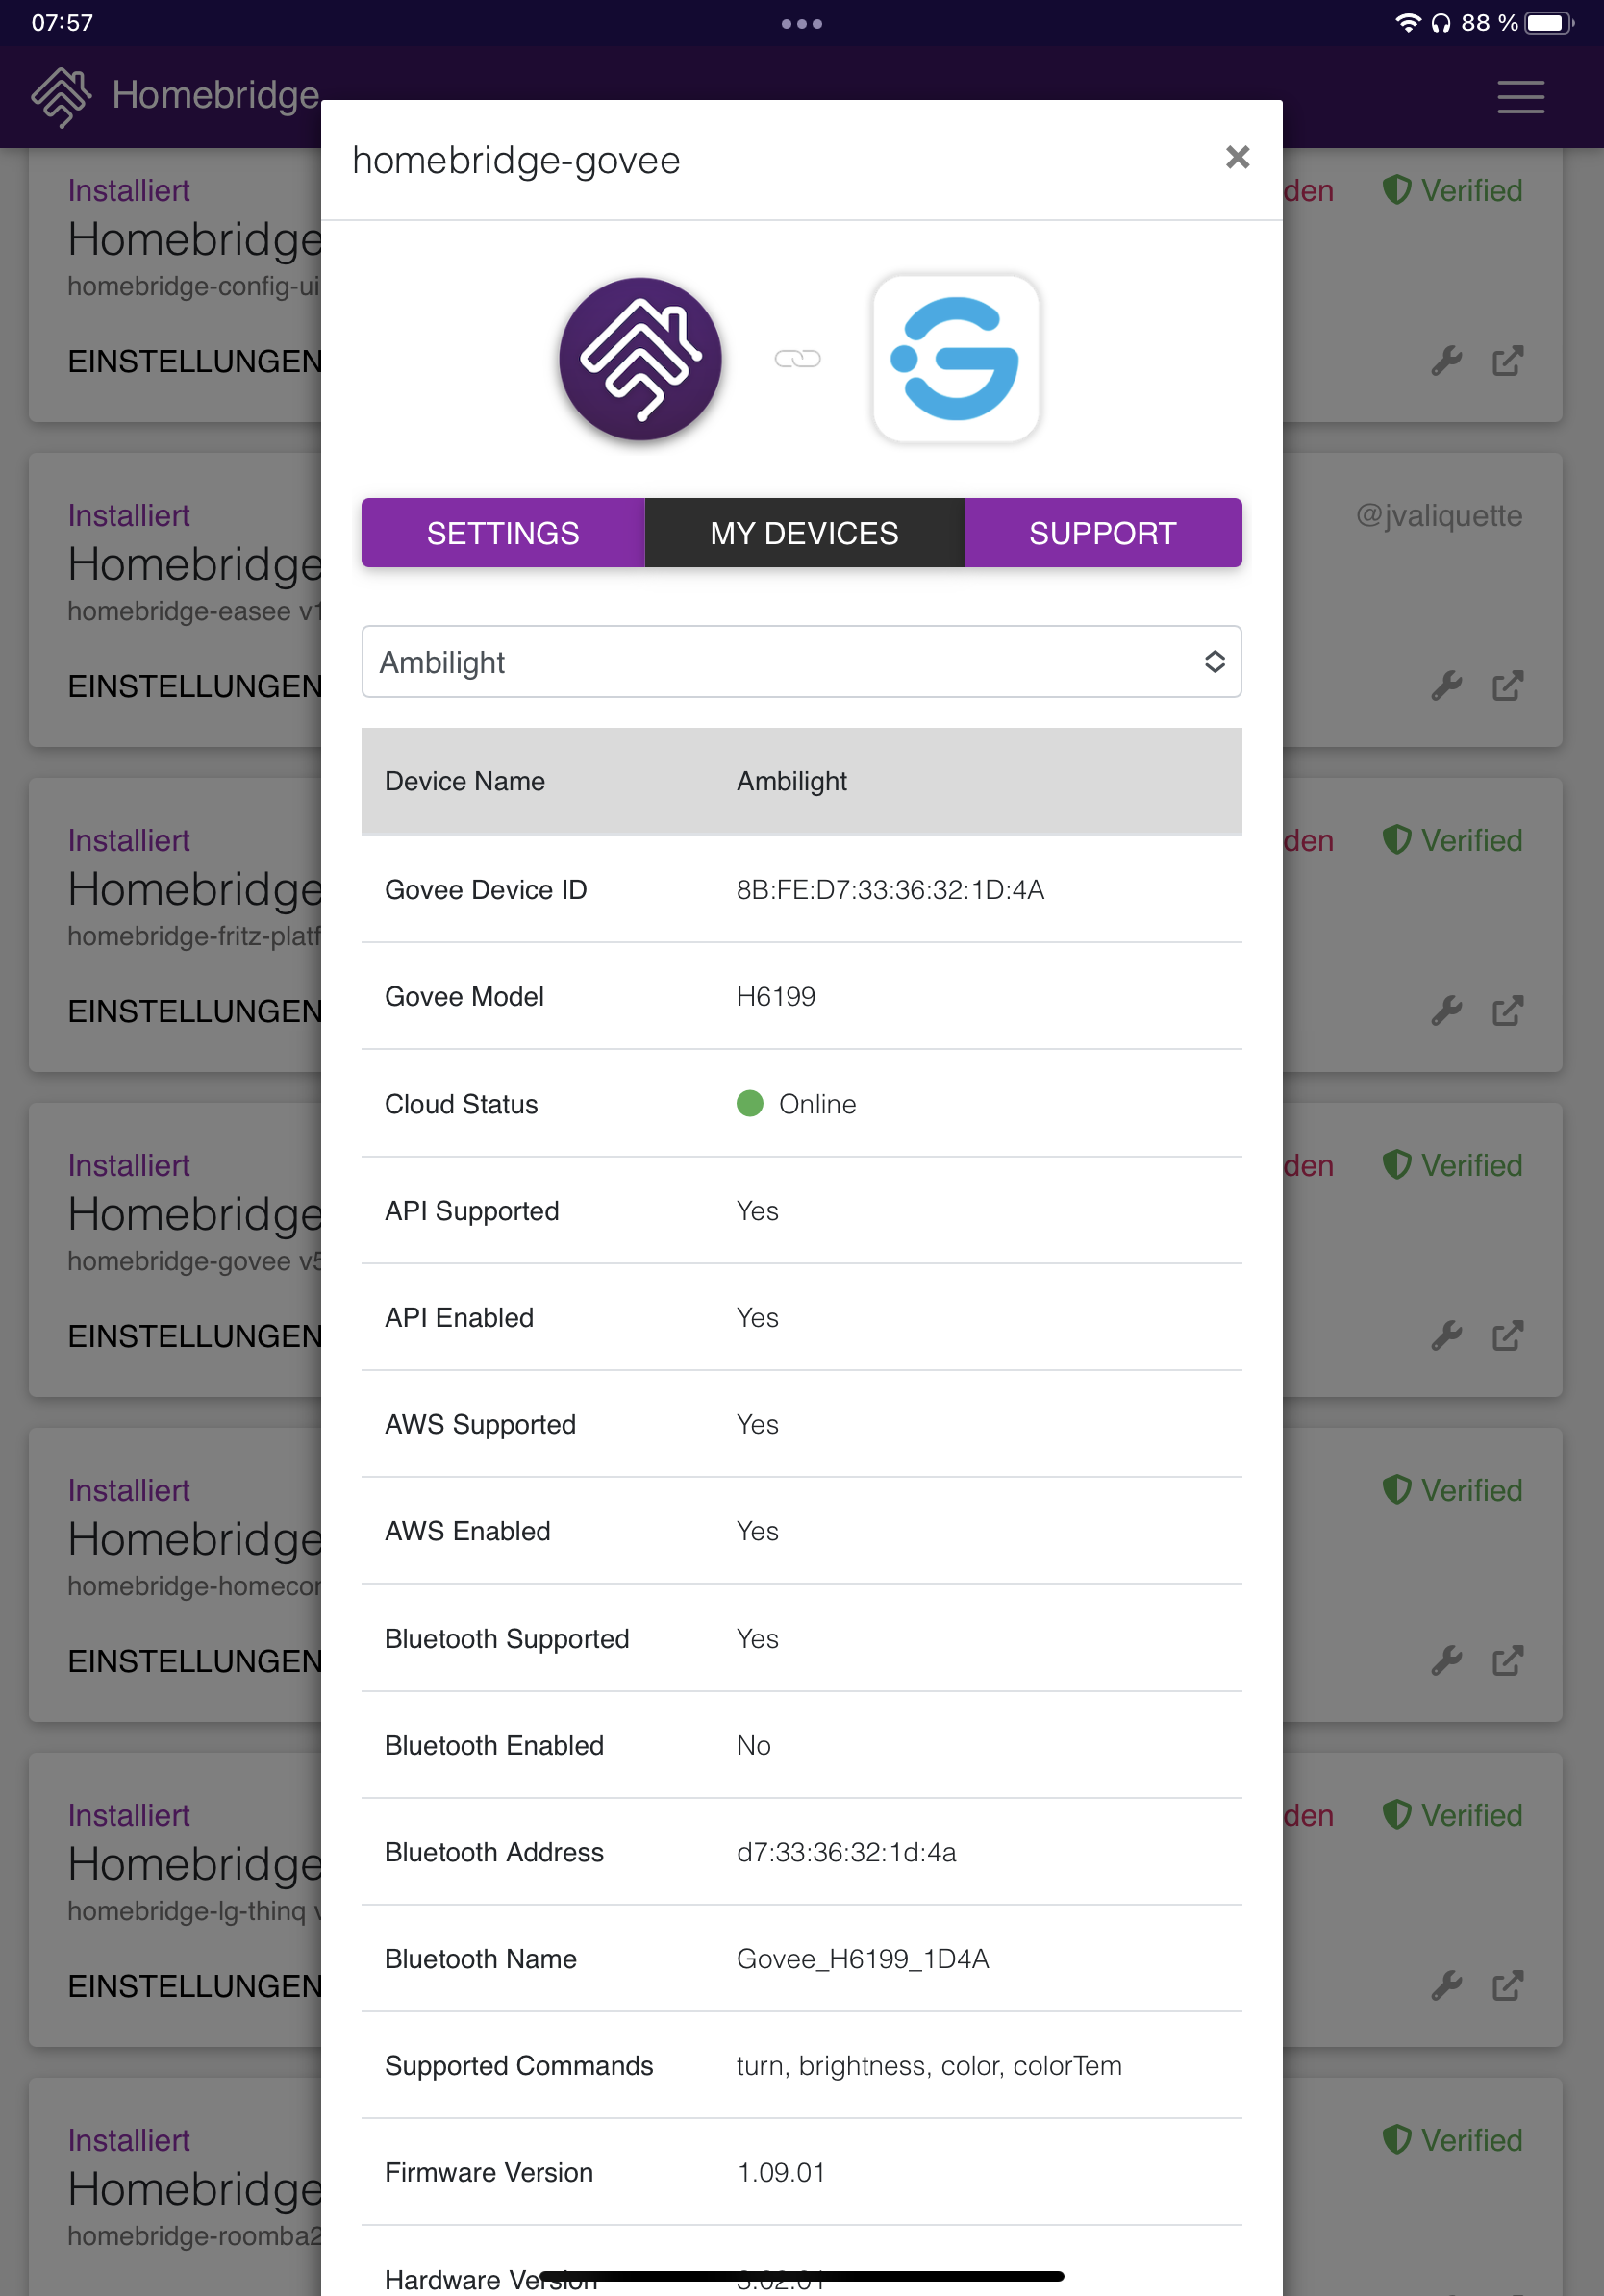This screenshot has height=2296, width=1604.
Task: Open the hamburger navigation menu
Action: (1519, 96)
